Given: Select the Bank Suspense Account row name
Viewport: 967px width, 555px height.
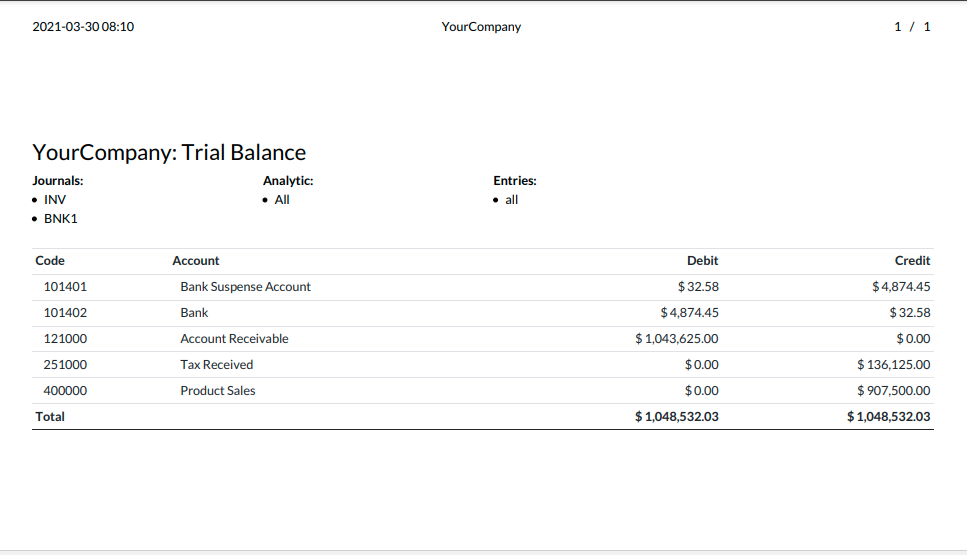Looking at the screenshot, I should 245,287.
